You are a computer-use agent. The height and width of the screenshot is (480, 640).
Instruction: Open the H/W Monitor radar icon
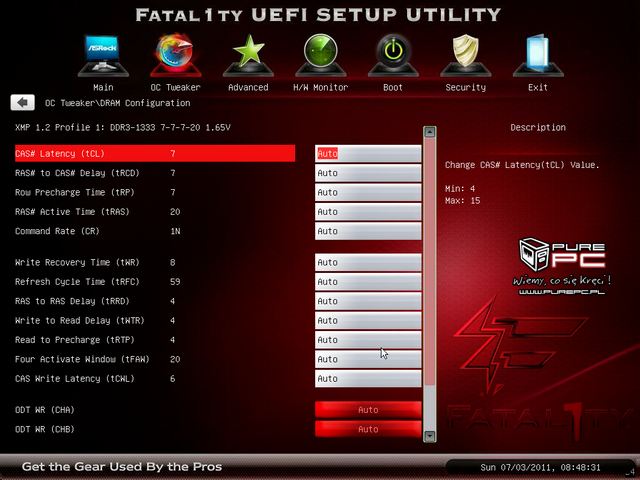tap(320, 56)
